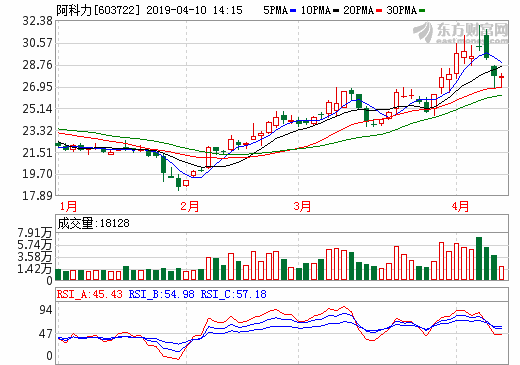This screenshot has height=365, width=520.
Task: Click the 19.70 price axis label
Action: [x=38, y=174]
